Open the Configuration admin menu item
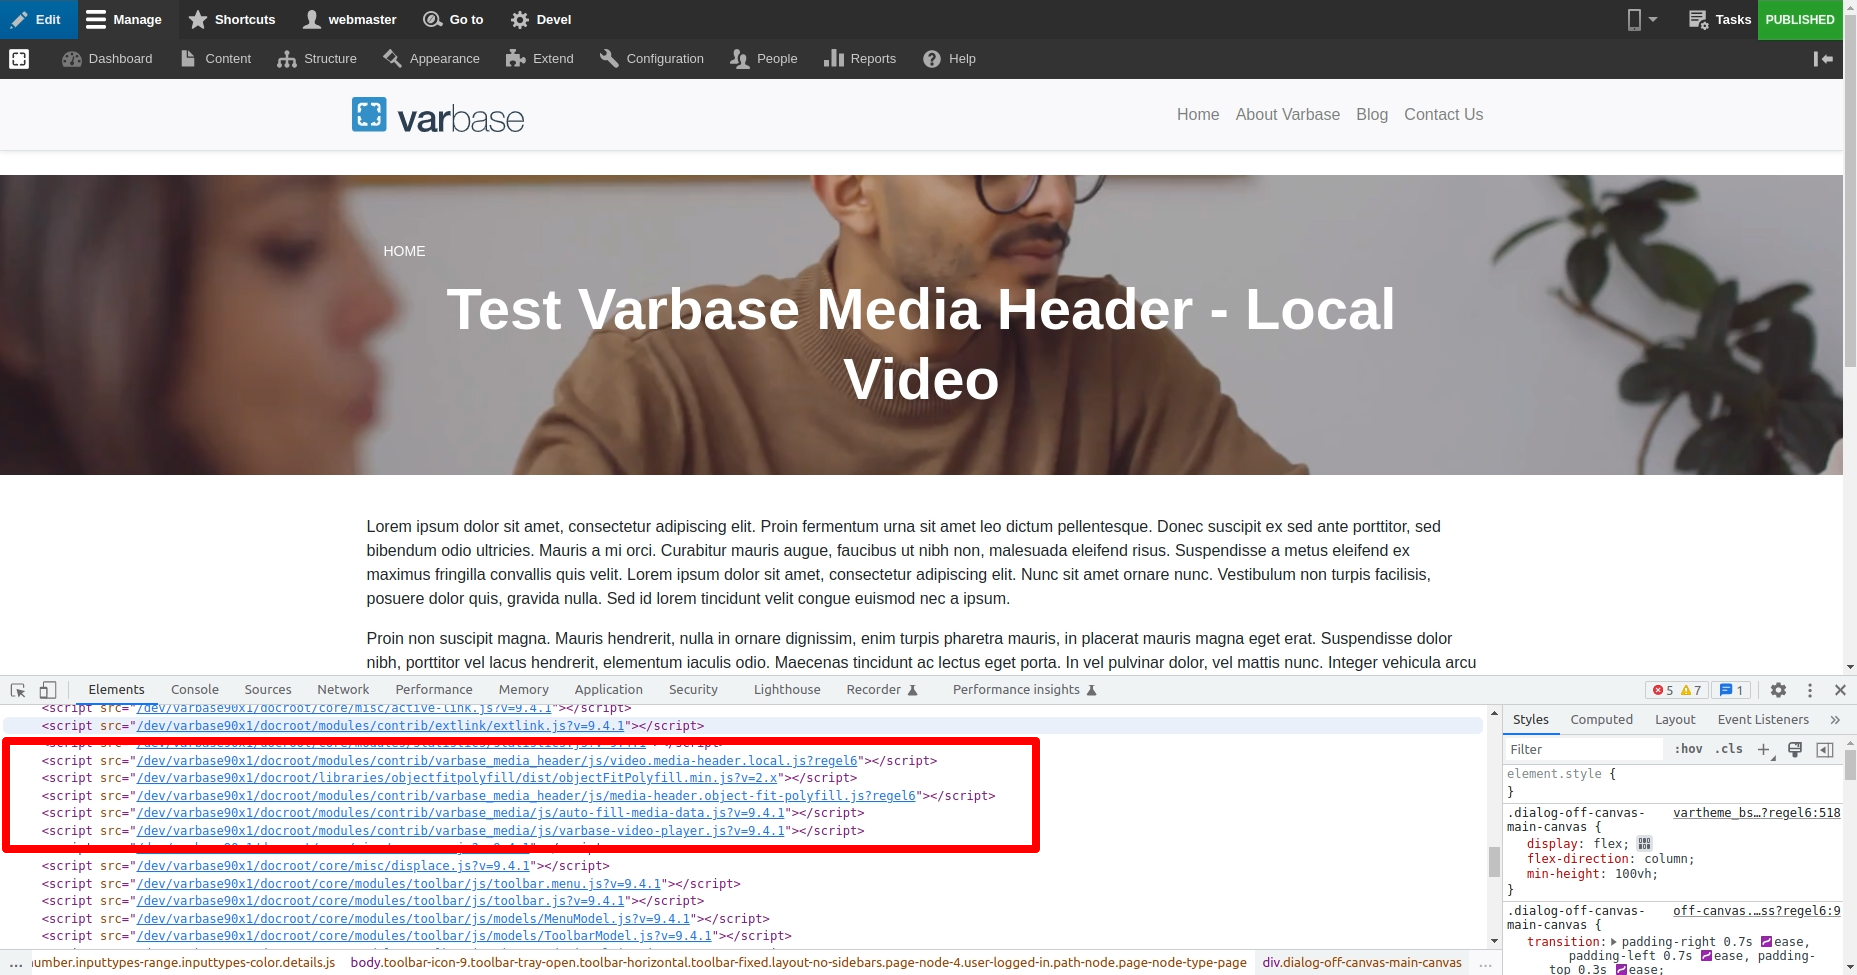This screenshot has width=1857, height=975. [x=652, y=59]
